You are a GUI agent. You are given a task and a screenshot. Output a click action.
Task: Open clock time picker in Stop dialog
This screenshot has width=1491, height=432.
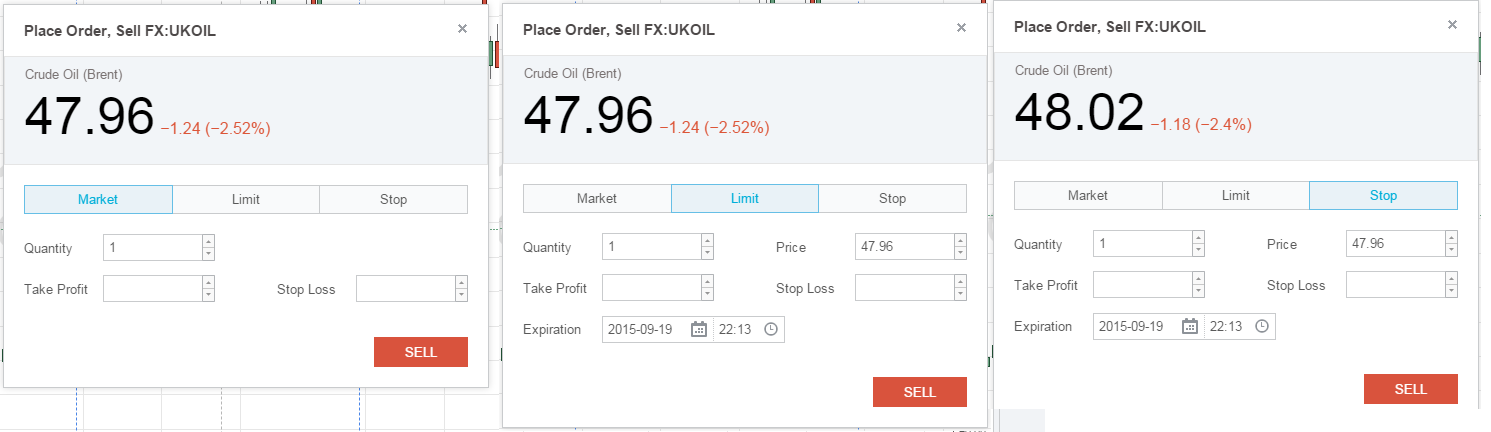click(1261, 326)
